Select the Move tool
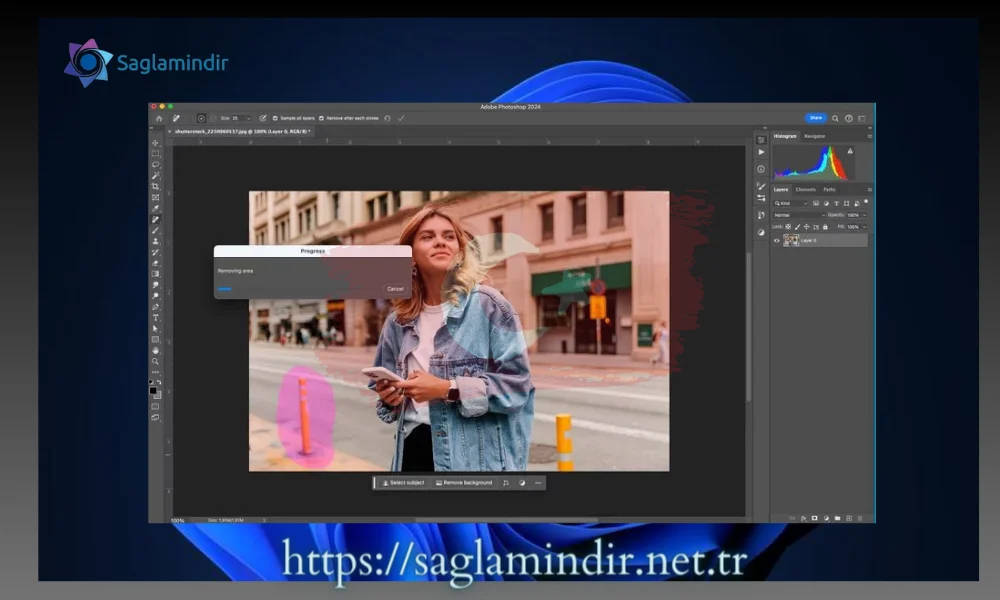This screenshot has width=1000, height=600. pyautogui.click(x=156, y=143)
